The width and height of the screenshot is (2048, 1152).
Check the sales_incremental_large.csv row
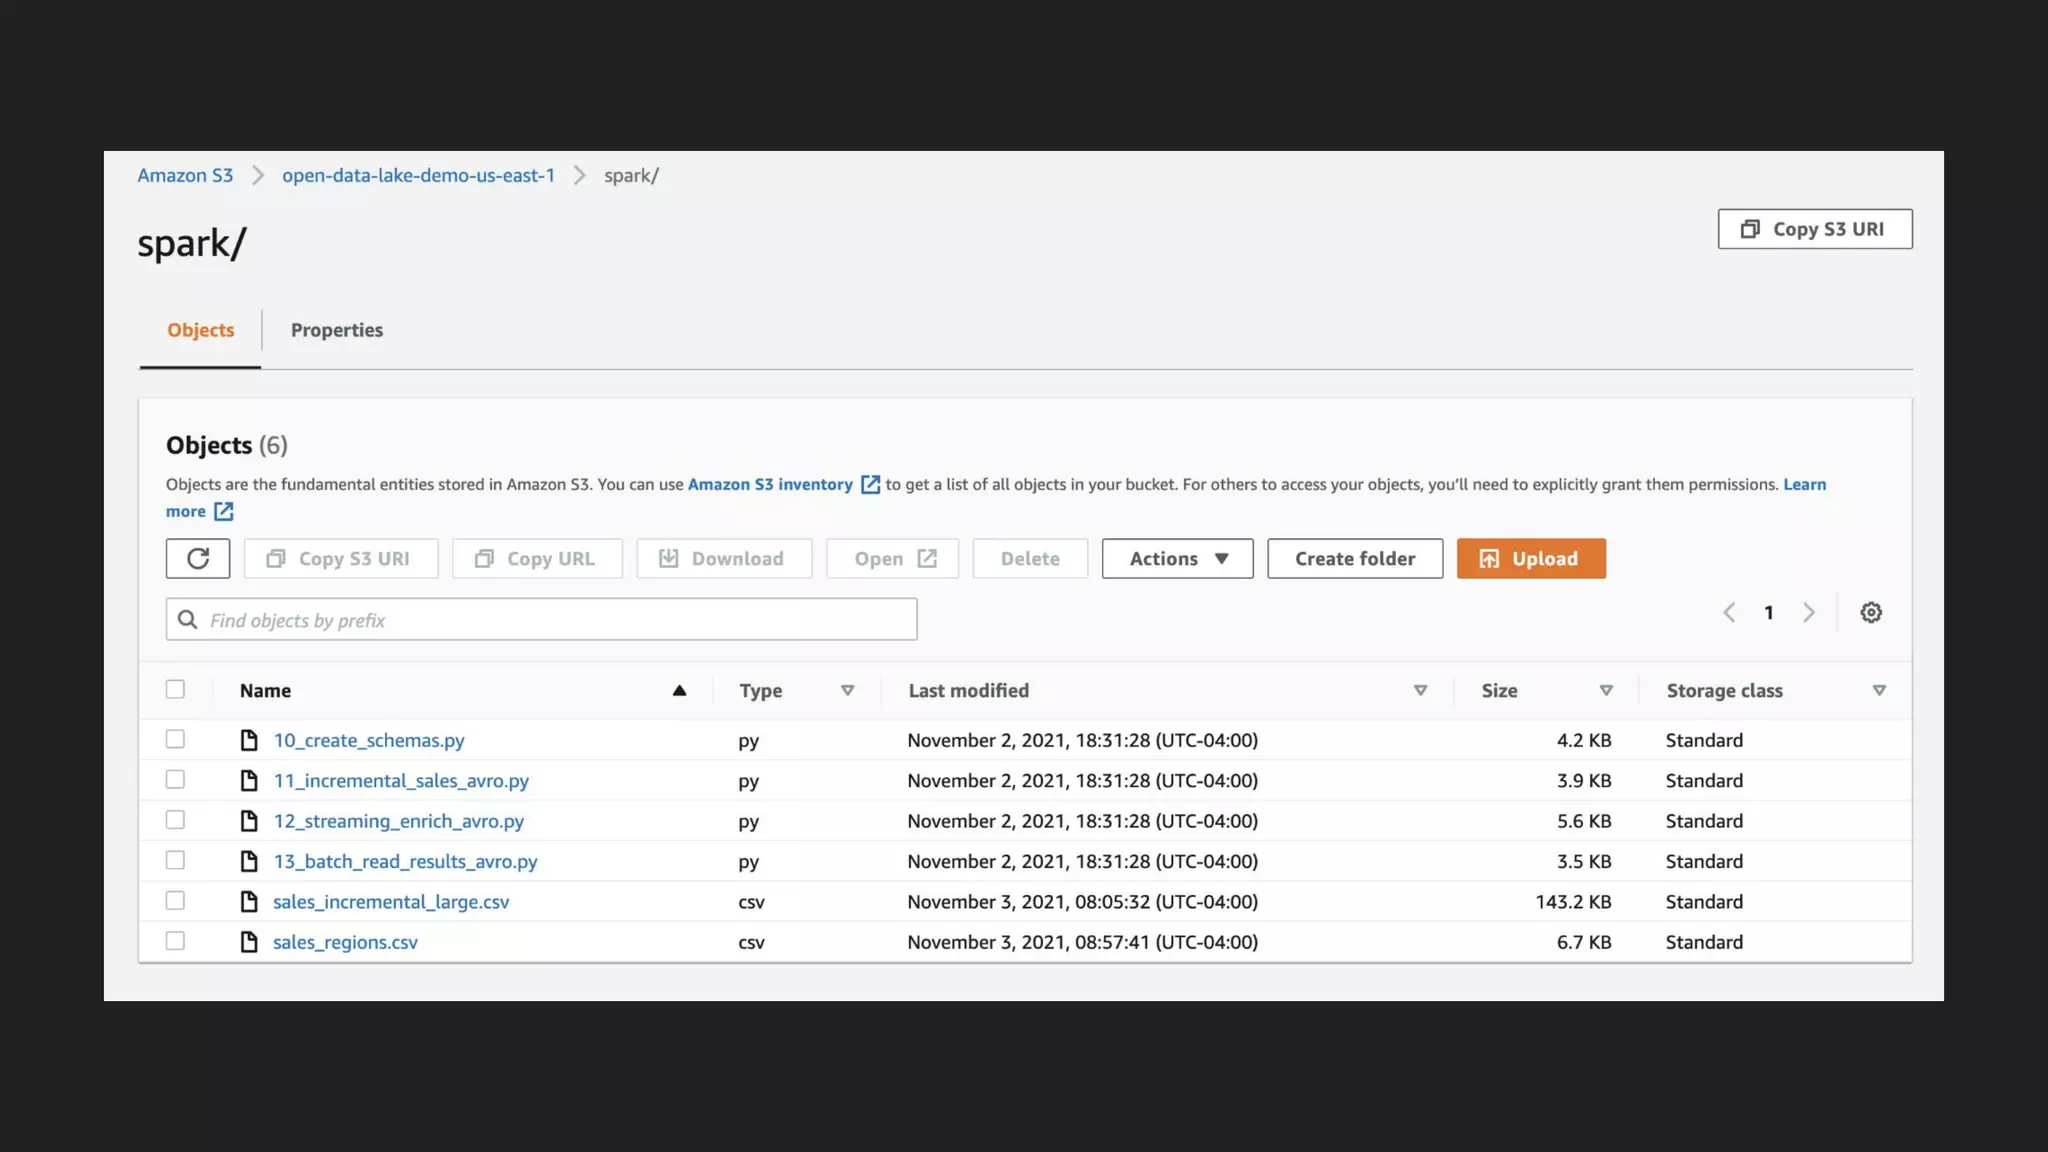pos(175,901)
